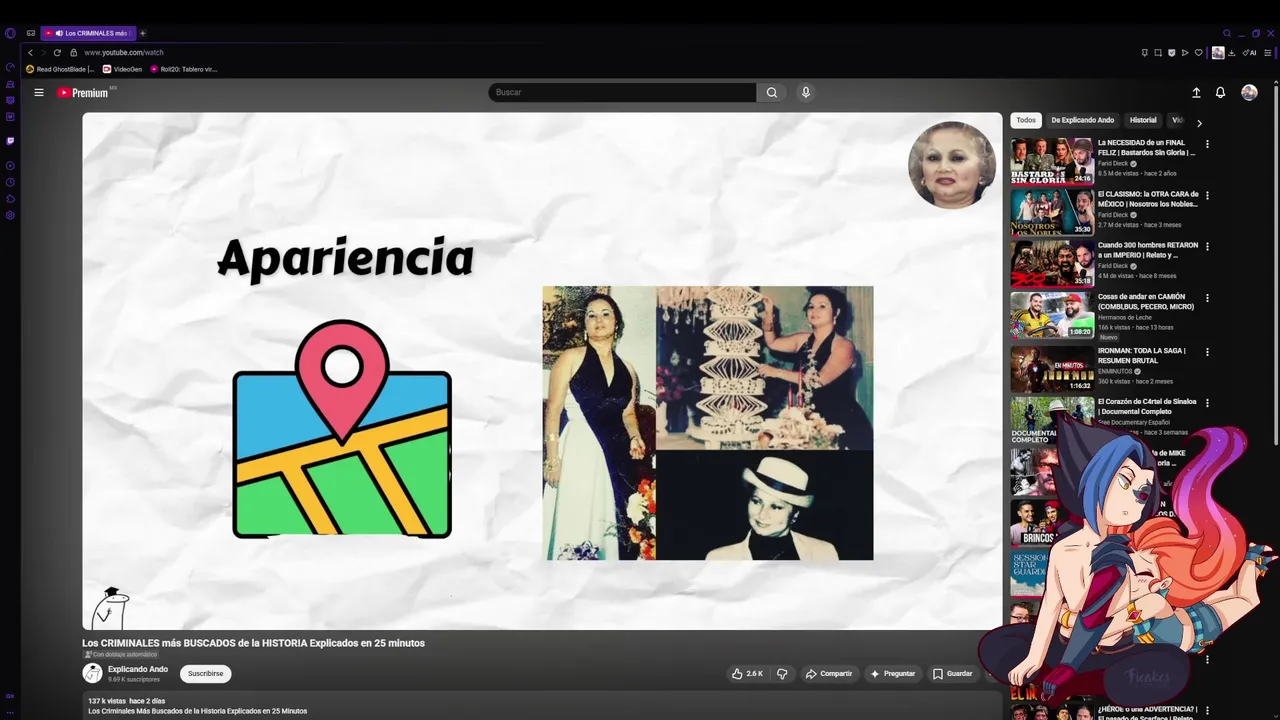Open the browser downloads icon
Screen dimensions: 1280x720
click(x=1232, y=53)
